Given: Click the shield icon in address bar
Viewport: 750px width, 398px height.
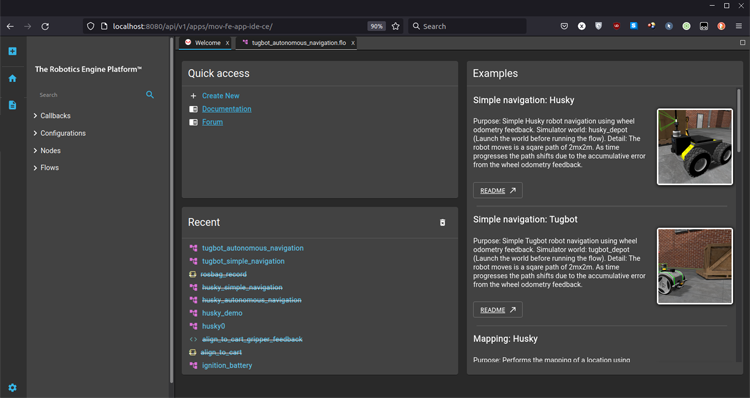Looking at the screenshot, I should coord(90,26).
